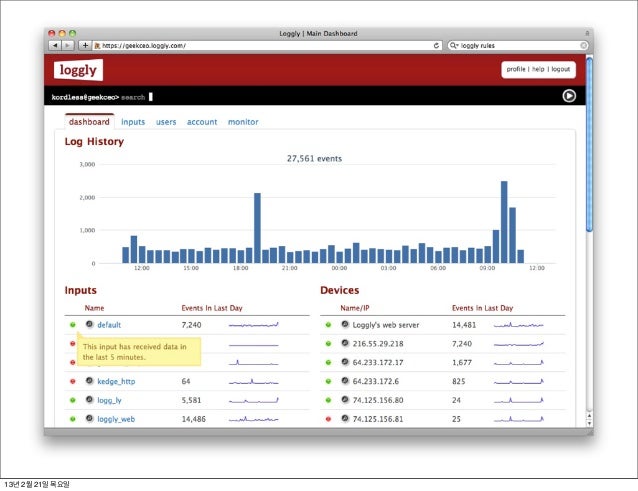Click the gear icon beside kedge_http
Screen dimensions: 638x491
90,381
